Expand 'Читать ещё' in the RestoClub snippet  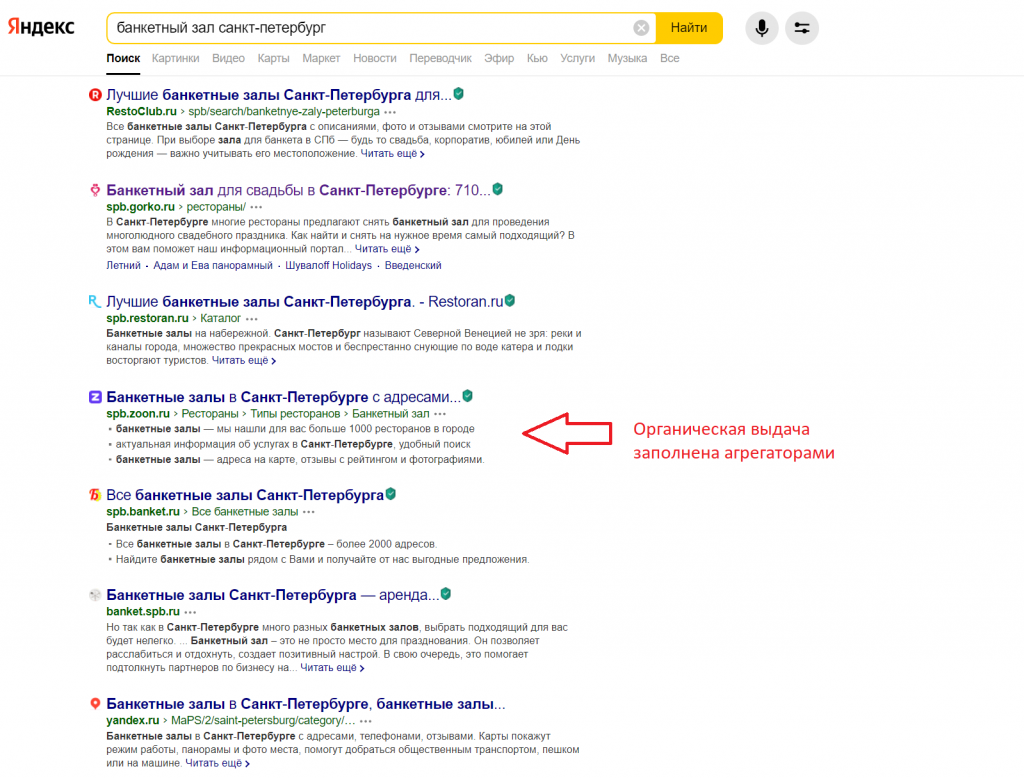392,154
